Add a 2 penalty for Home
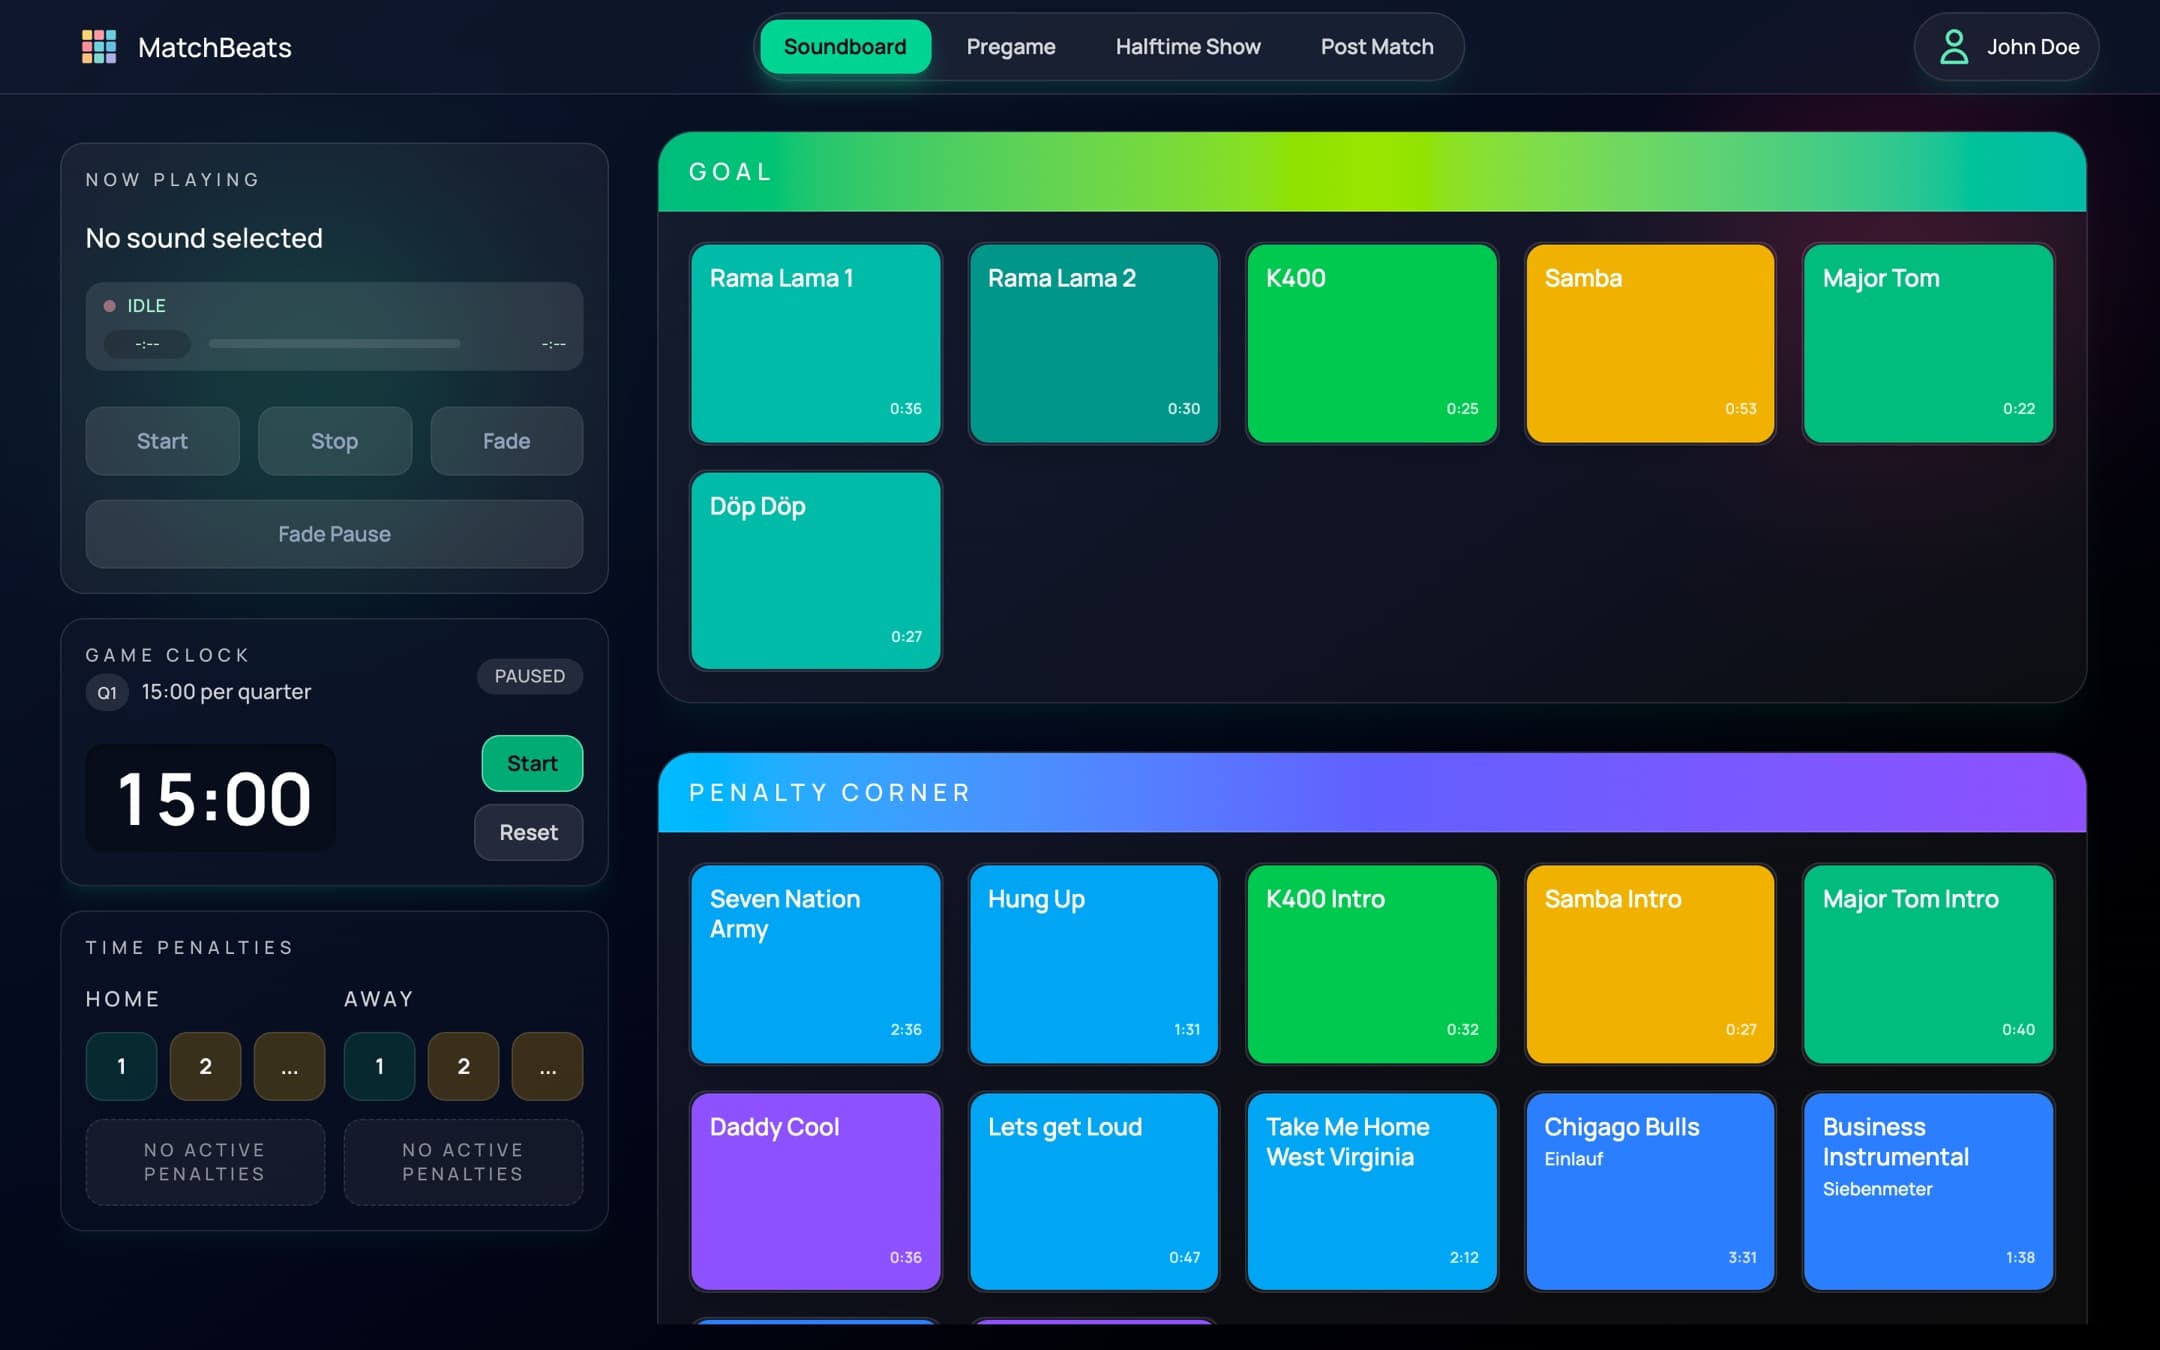The height and width of the screenshot is (1350, 2160). click(x=205, y=1066)
